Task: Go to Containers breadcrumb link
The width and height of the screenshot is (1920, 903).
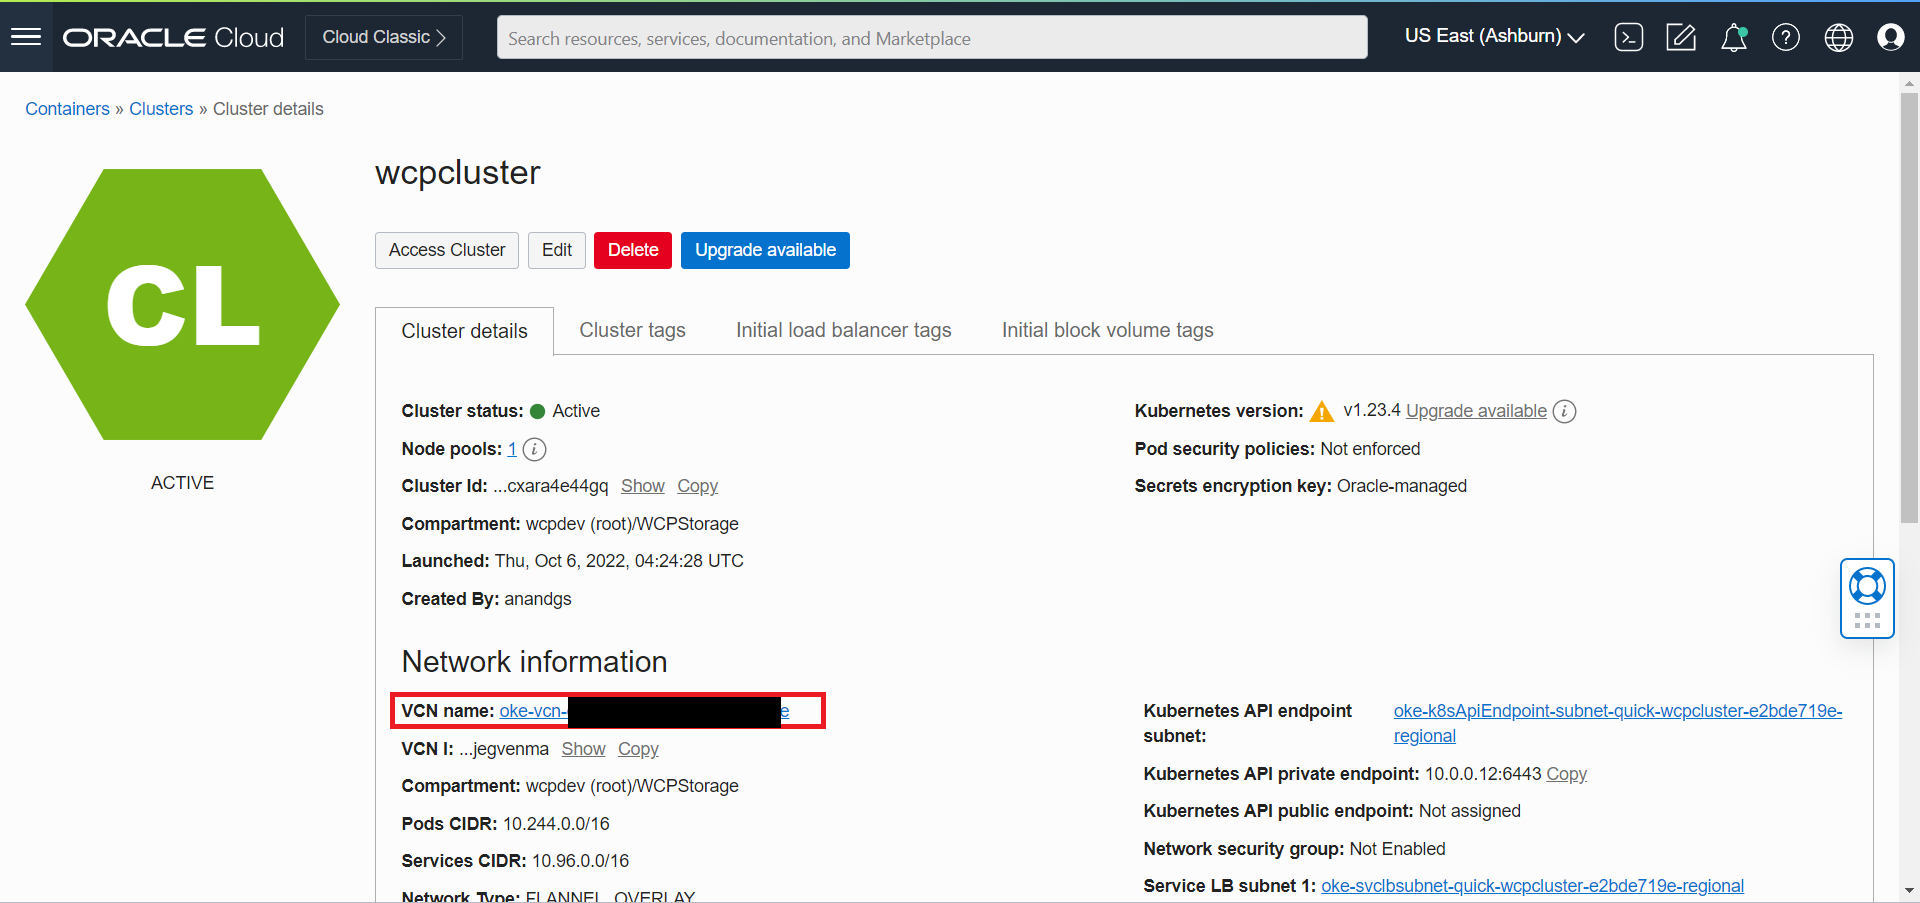Action: point(67,109)
